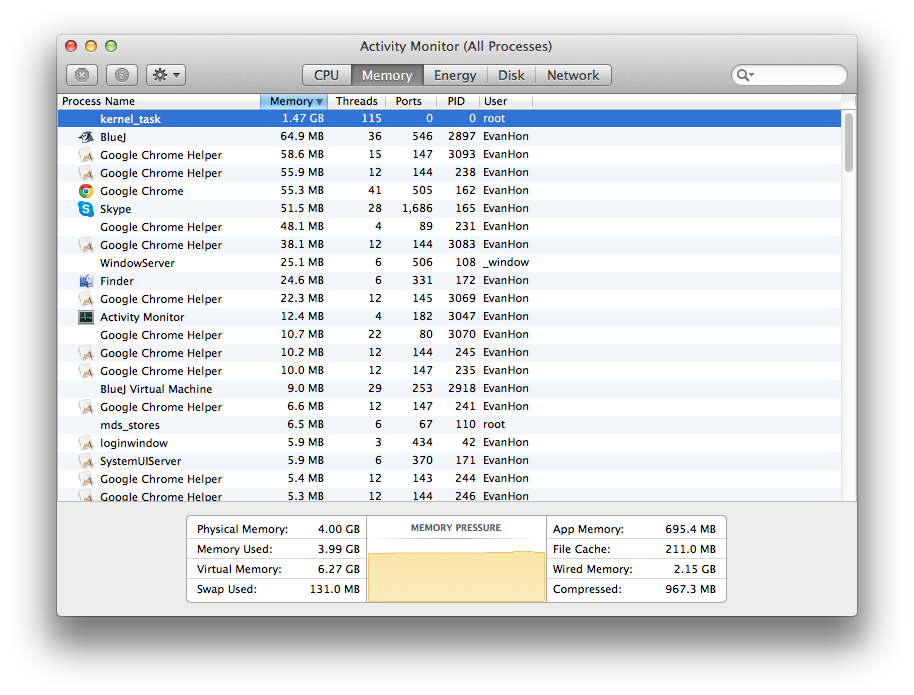Click the Finder app icon
Screen dimensions: 914x695
coord(86,281)
